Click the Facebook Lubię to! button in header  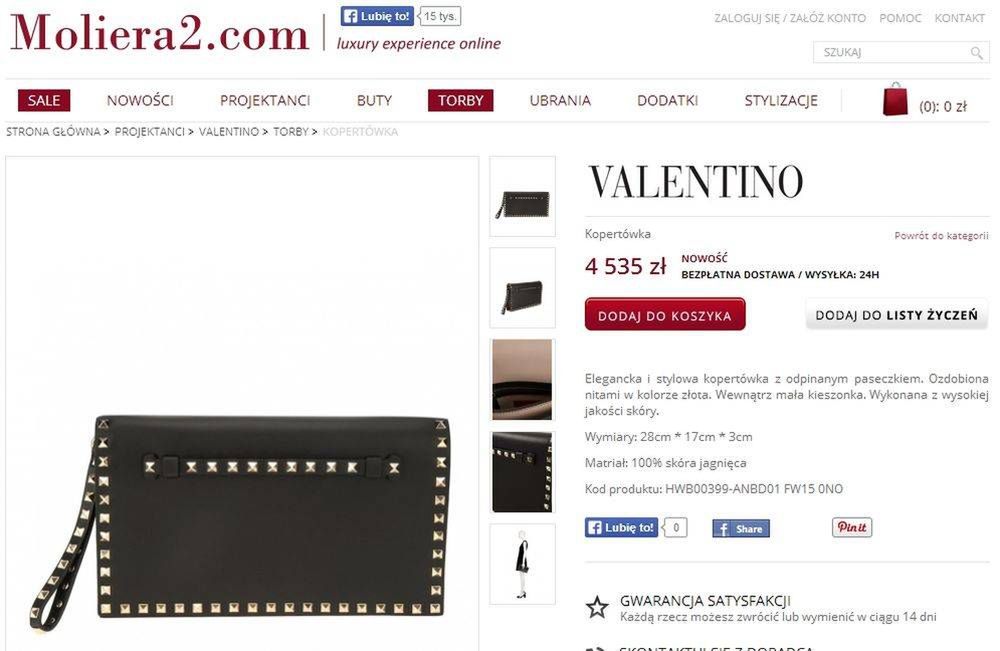point(377,17)
